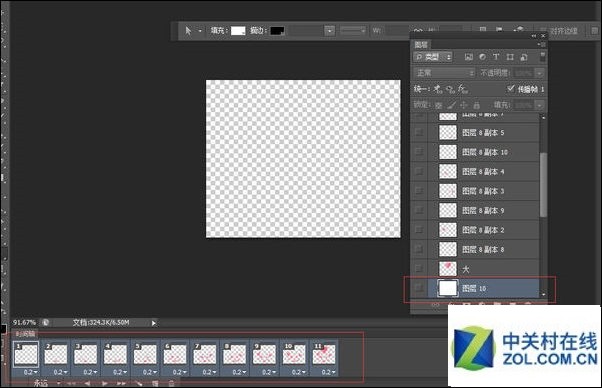The width and height of the screenshot is (602, 388).
Task: Open document info arrow in status bar
Action: [x=154, y=323]
